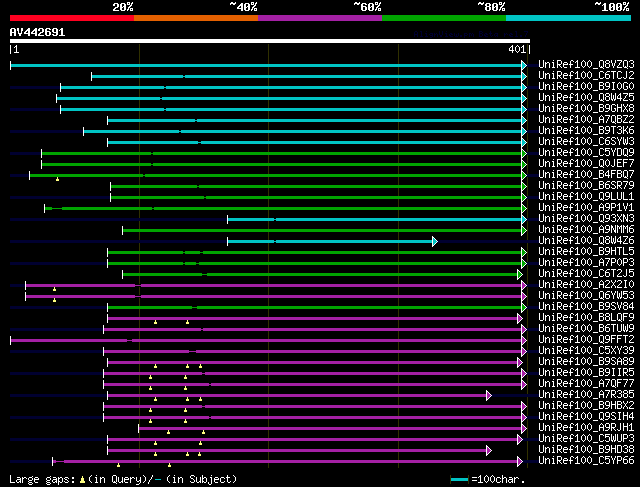Click the UniRef100_Q9SIH4 hit label
Image resolution: width=640 pixels, height=487 pixels.
586,417
